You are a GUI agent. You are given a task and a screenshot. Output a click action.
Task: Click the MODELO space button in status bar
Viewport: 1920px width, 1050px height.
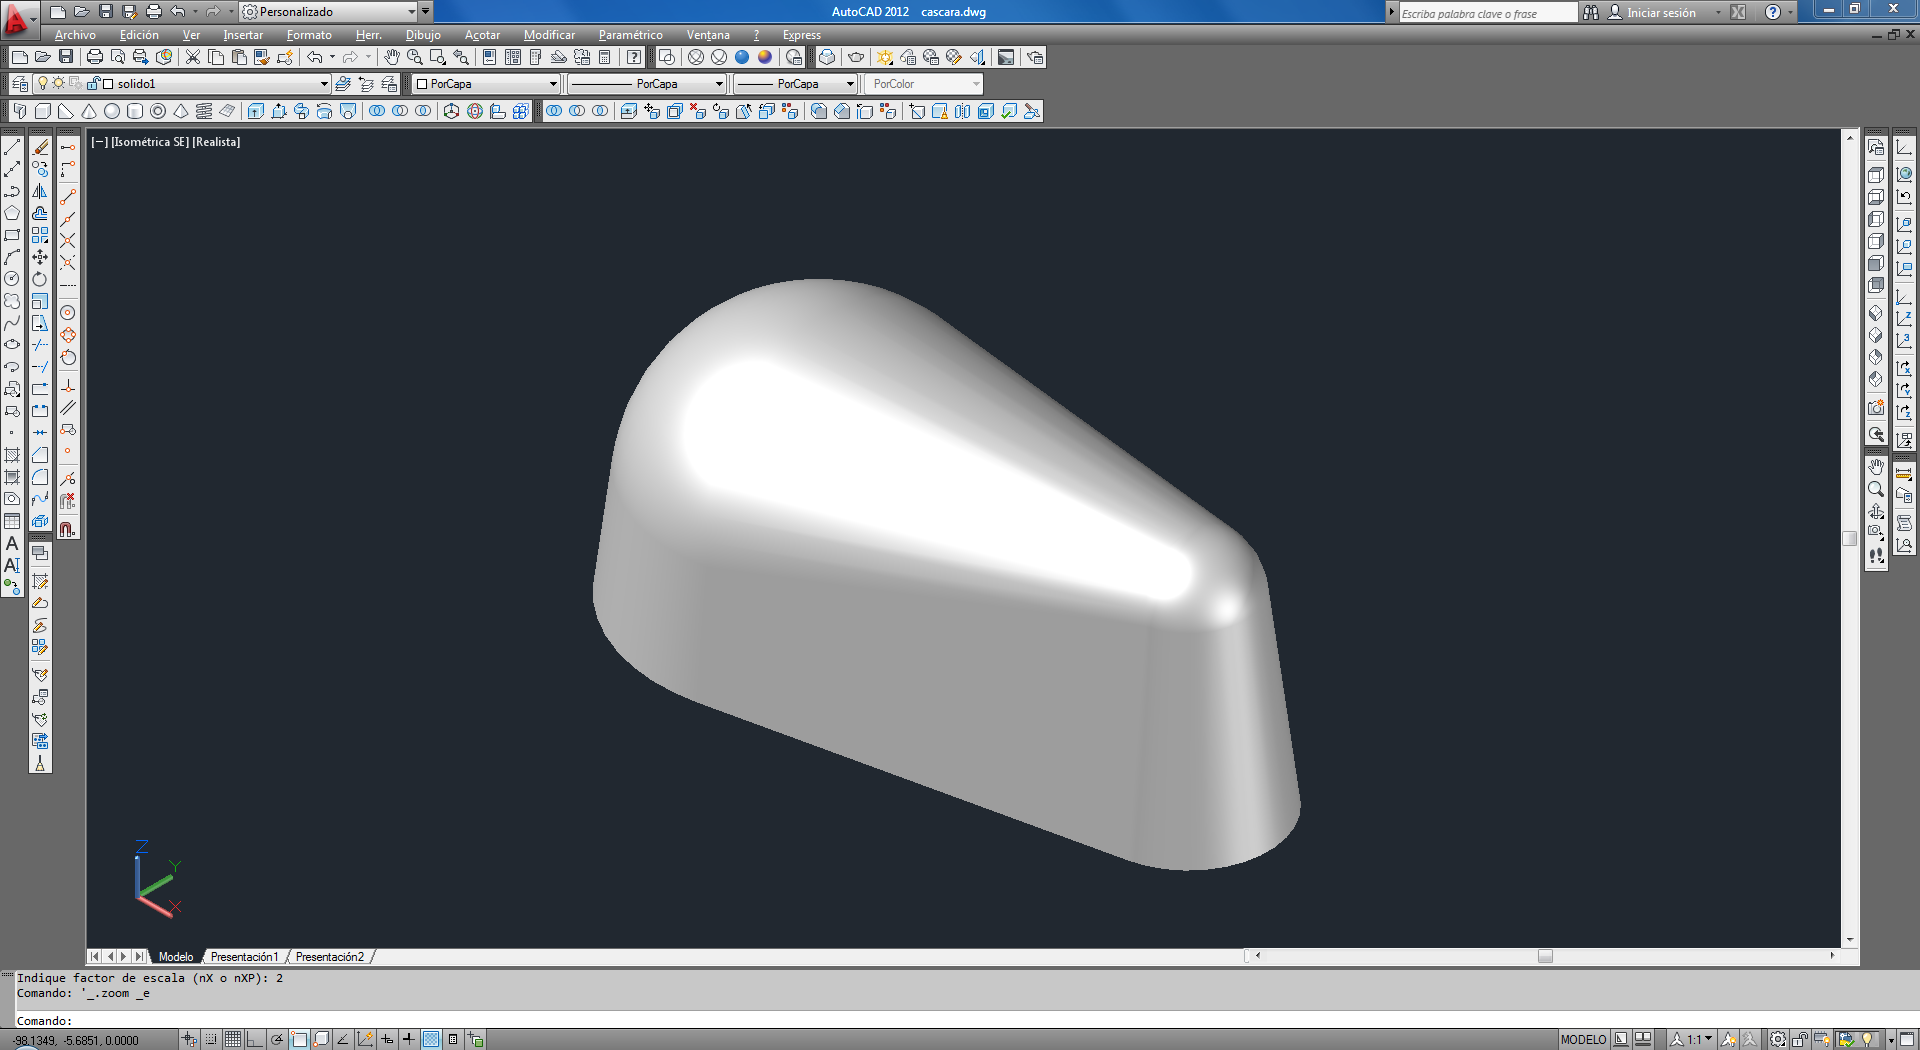pos(1583,1039)
